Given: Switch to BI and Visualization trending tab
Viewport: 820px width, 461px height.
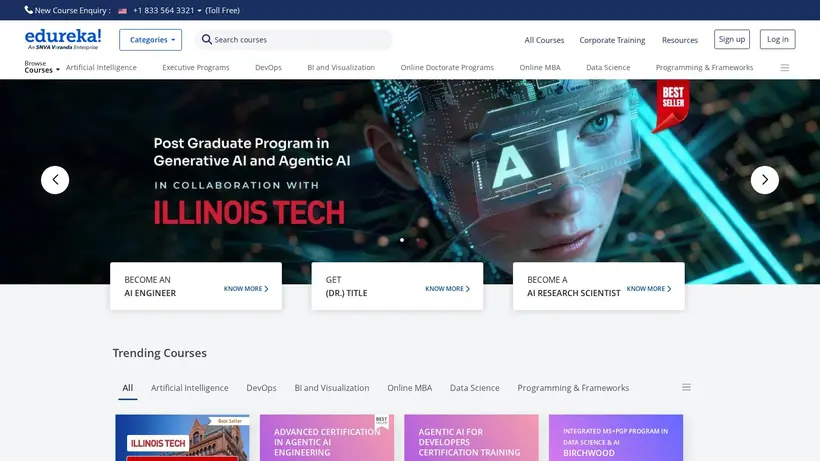Looking at the screenshot, I should [332, 388].
